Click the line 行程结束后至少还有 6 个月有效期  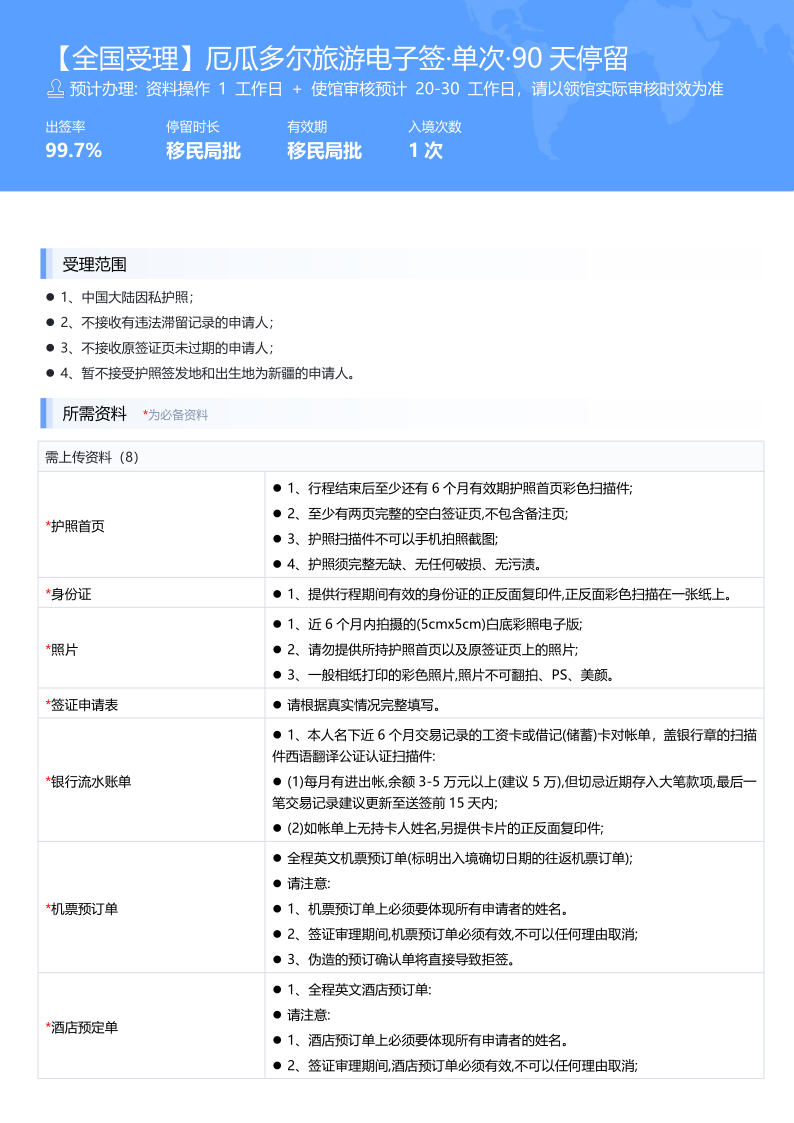point(460,488)
